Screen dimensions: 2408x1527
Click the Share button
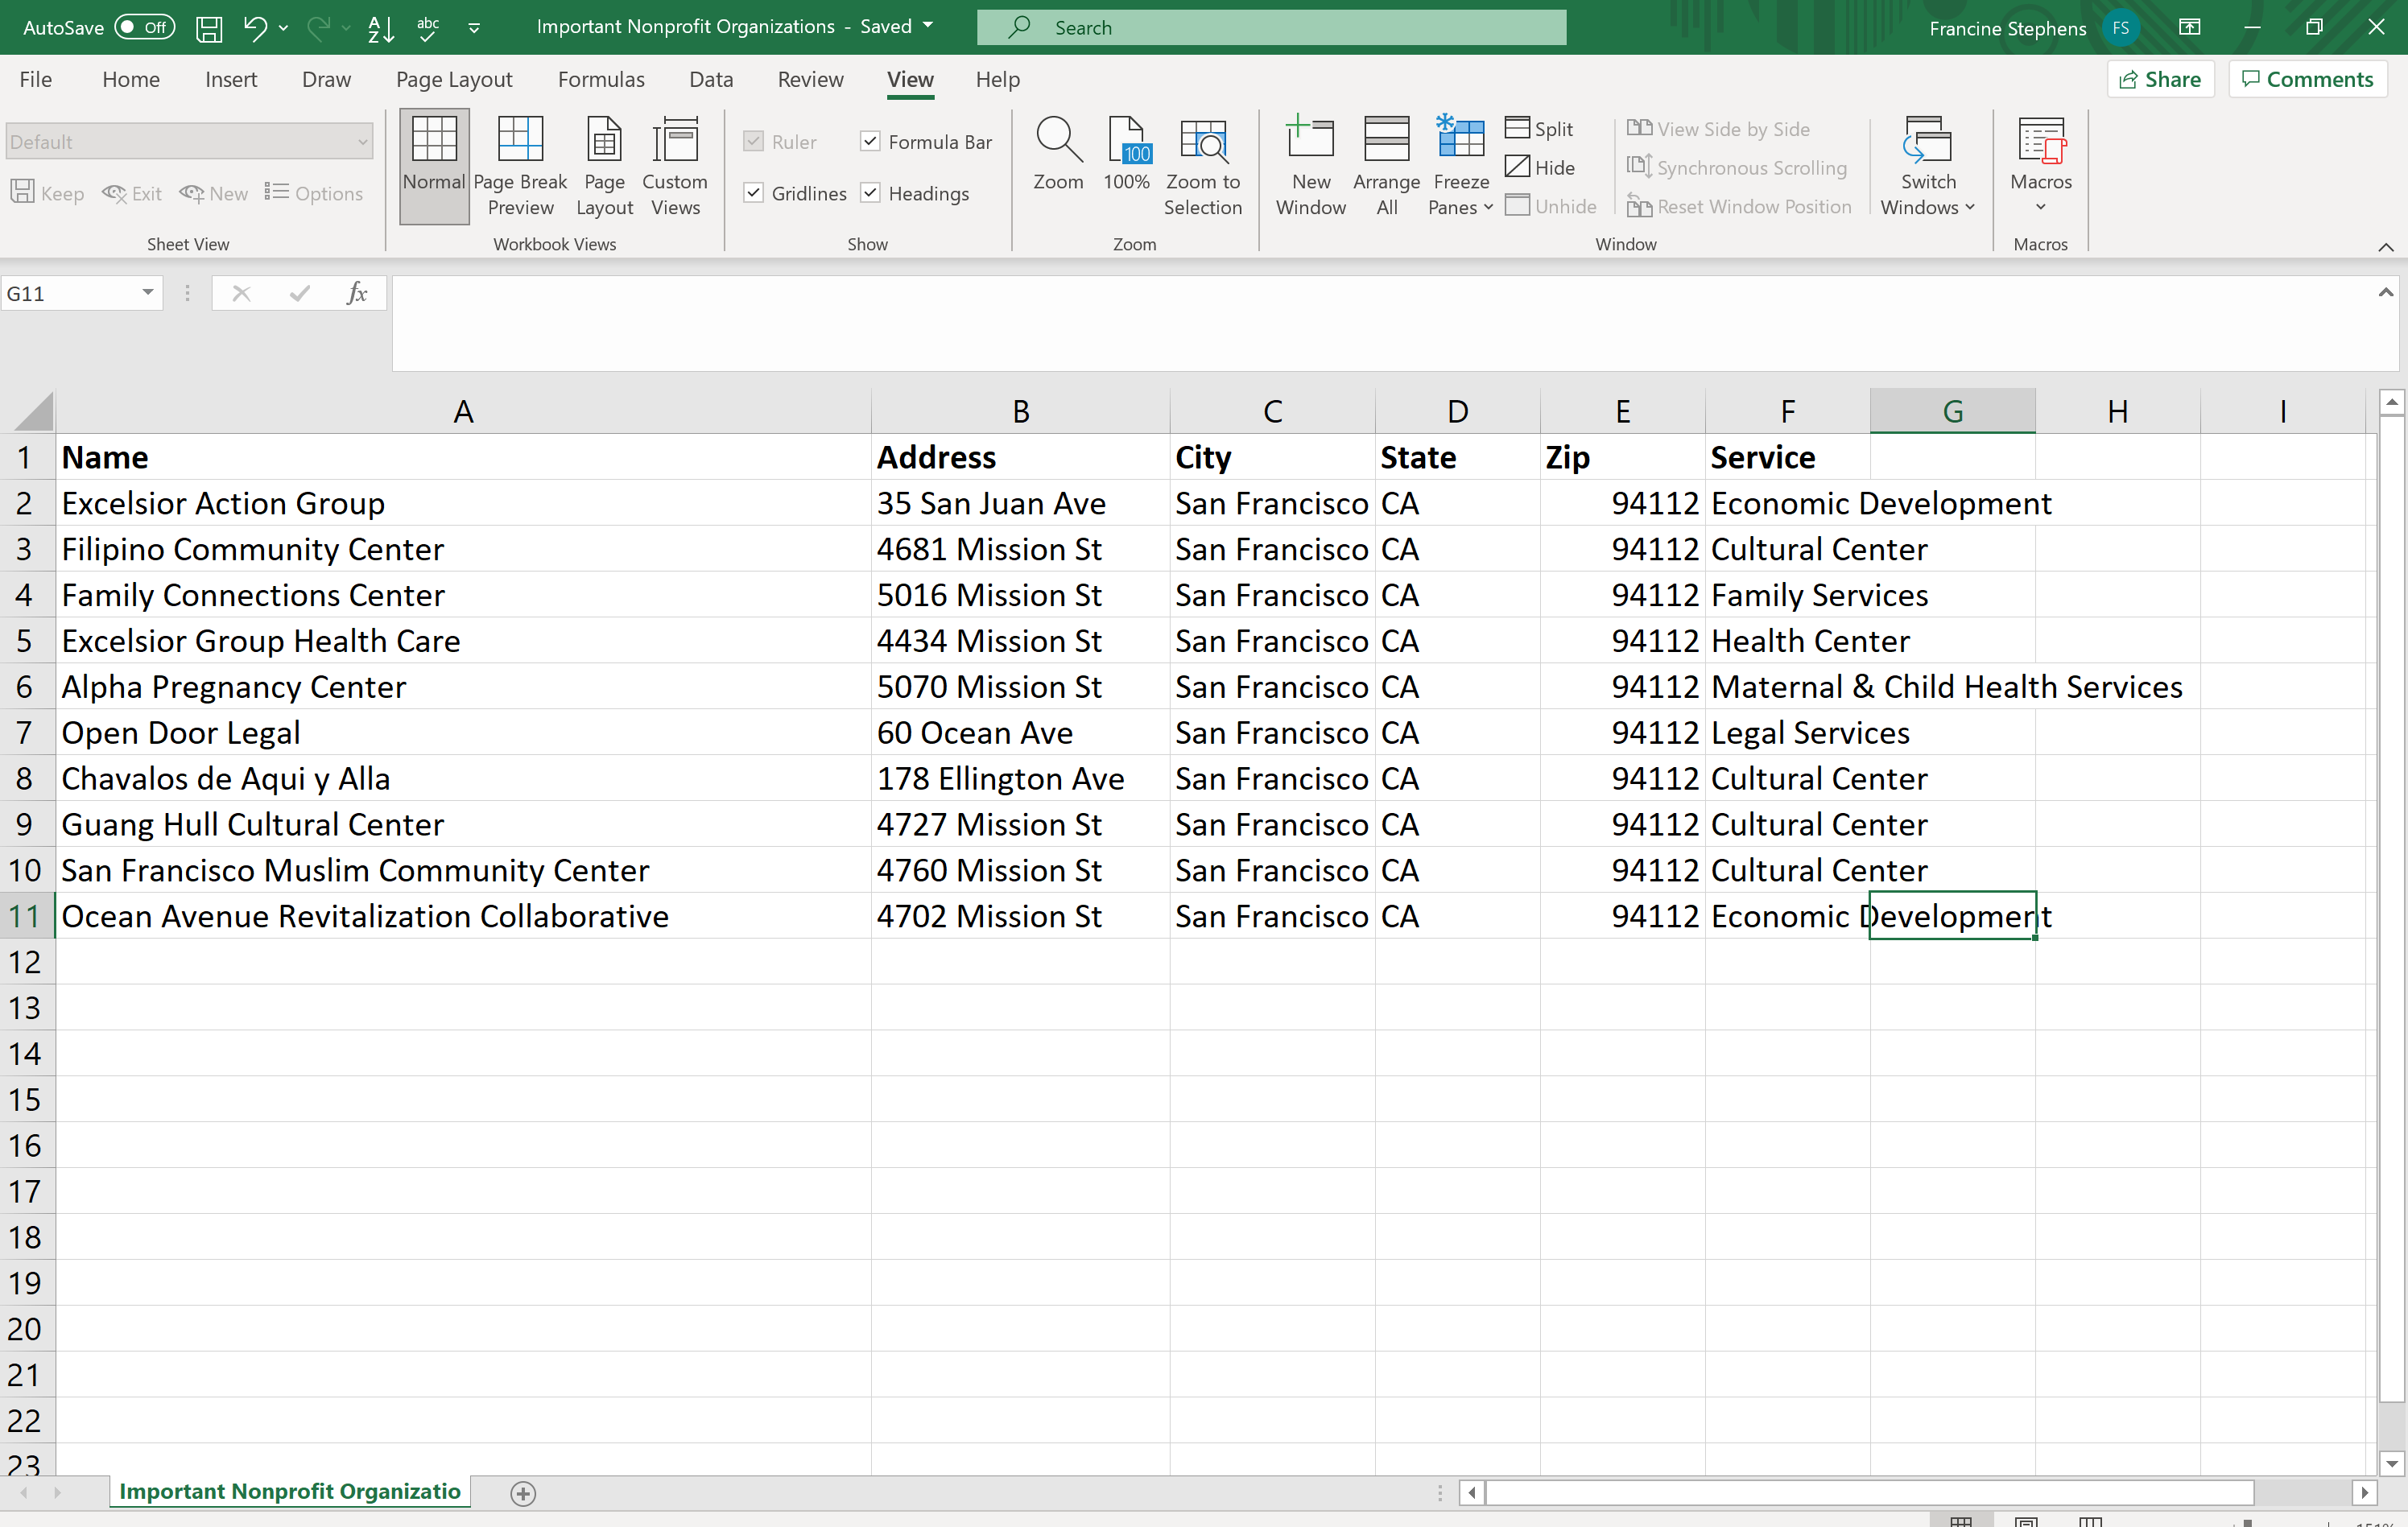[2160, 79]
